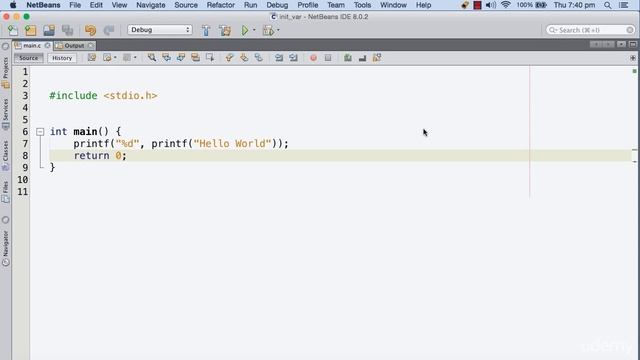Click the Search field in toolbar
640x360 pixels.
click(x=591, y=30)
